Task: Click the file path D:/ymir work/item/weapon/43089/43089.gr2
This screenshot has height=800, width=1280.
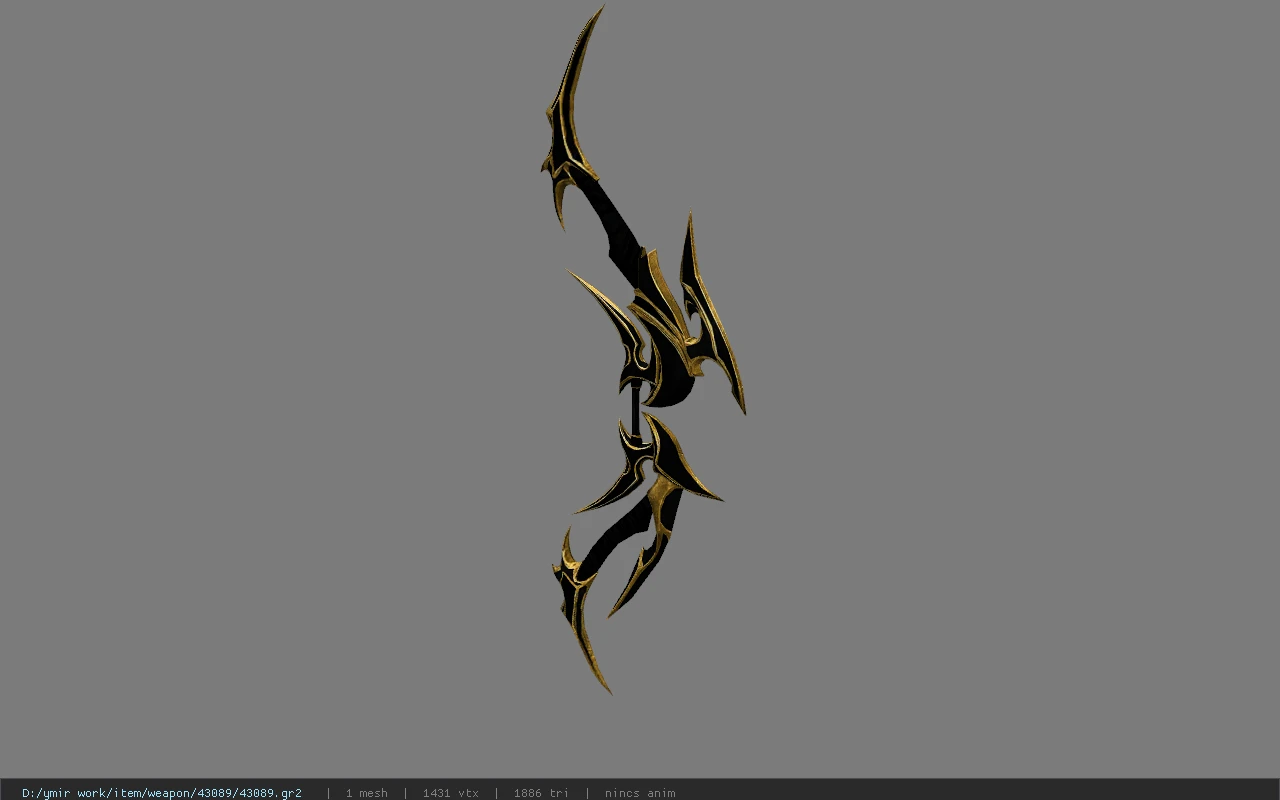Action: point(162,793)
